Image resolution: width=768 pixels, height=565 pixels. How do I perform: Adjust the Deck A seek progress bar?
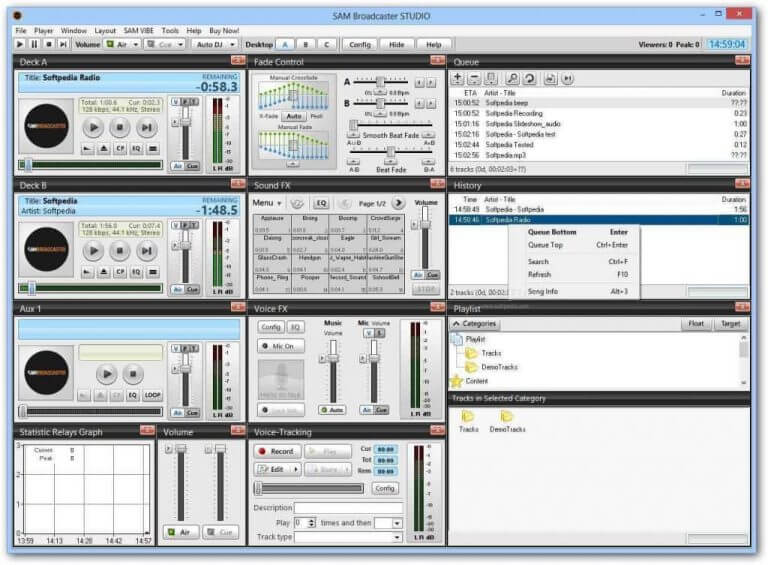click(90, 165)
